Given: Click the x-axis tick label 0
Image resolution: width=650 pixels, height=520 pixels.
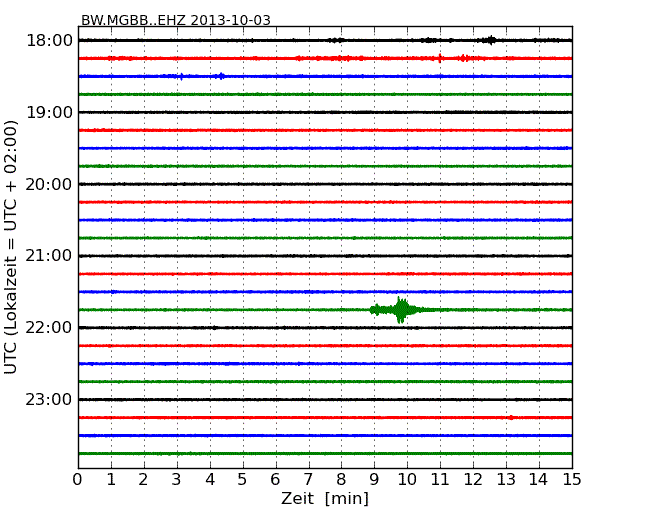Looking at the screenshot, I should (x=78, y=480).
